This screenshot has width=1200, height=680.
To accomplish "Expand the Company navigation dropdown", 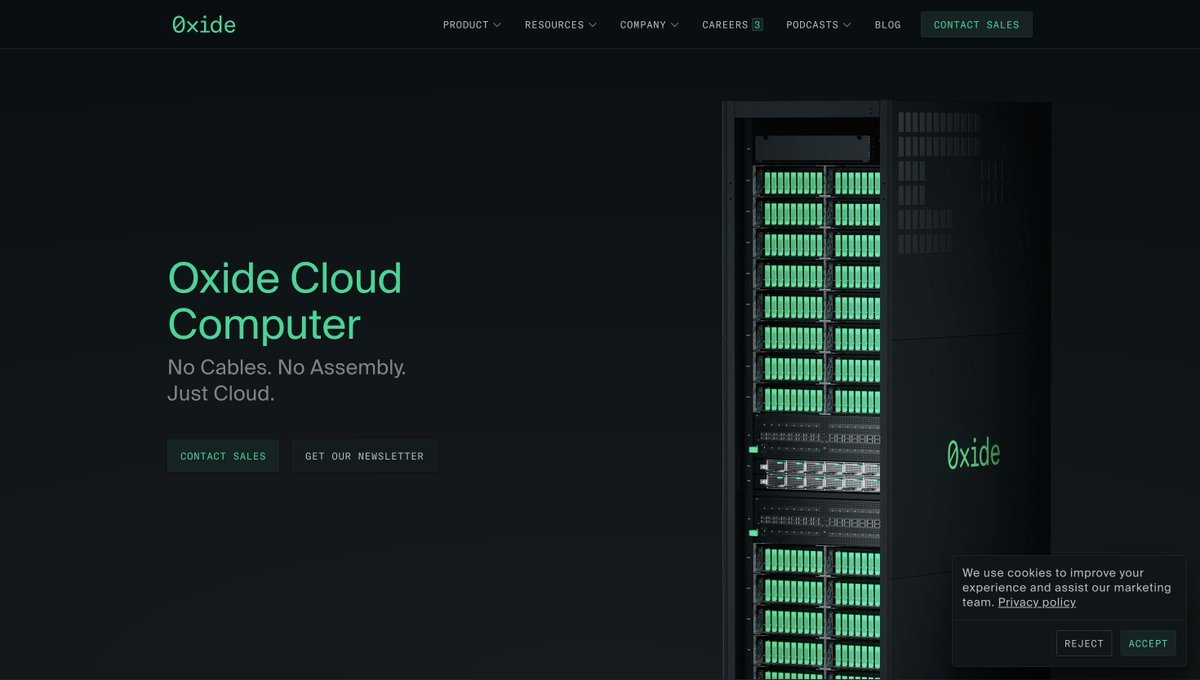I will point(649,25).
